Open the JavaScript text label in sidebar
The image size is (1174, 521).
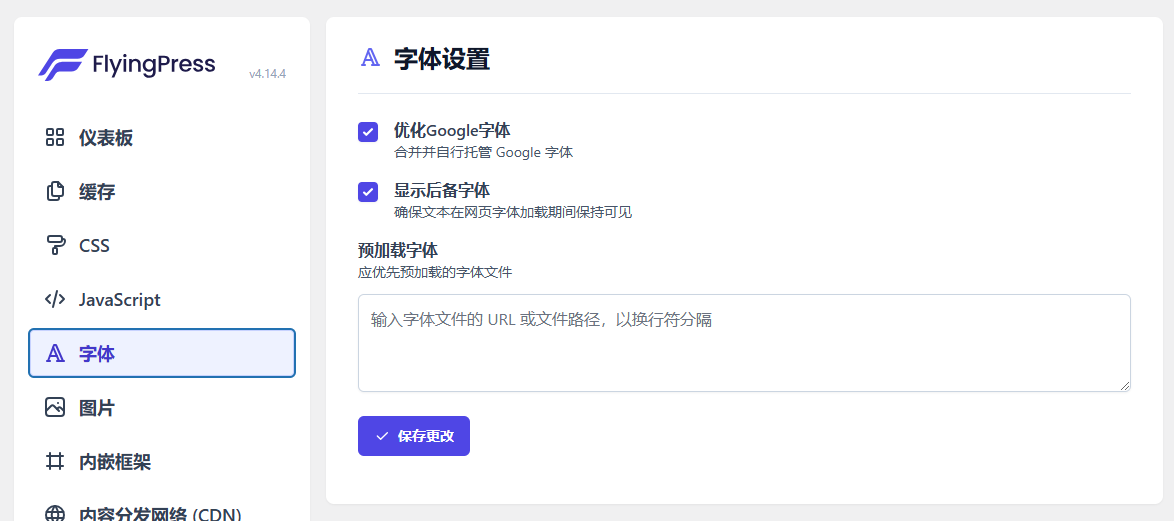pyautogui.click(x=120, y=300)
